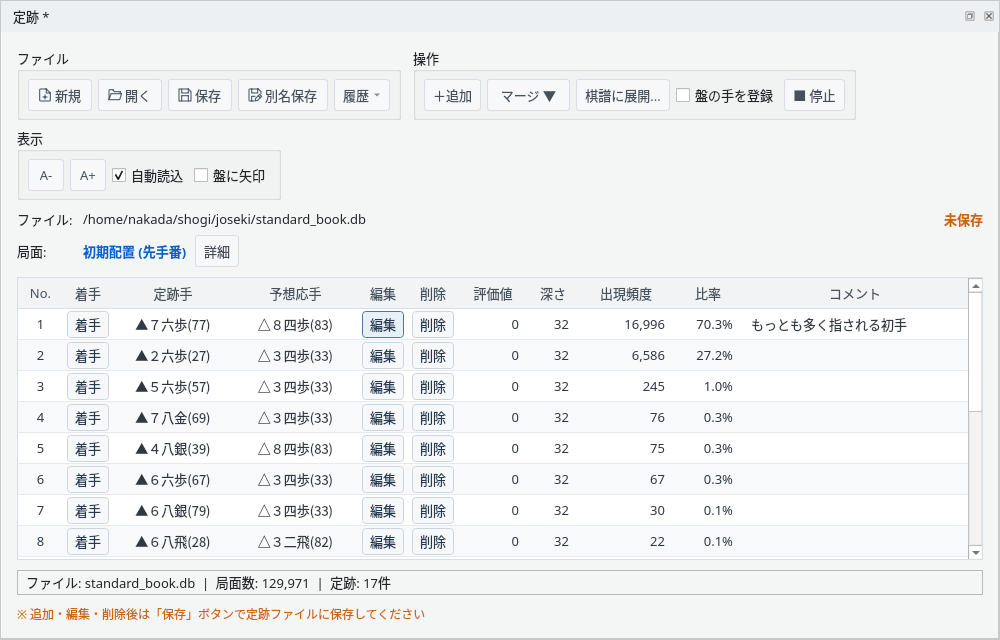
Task: Increase font size with A+ button
Action: [x=87, y=175]
